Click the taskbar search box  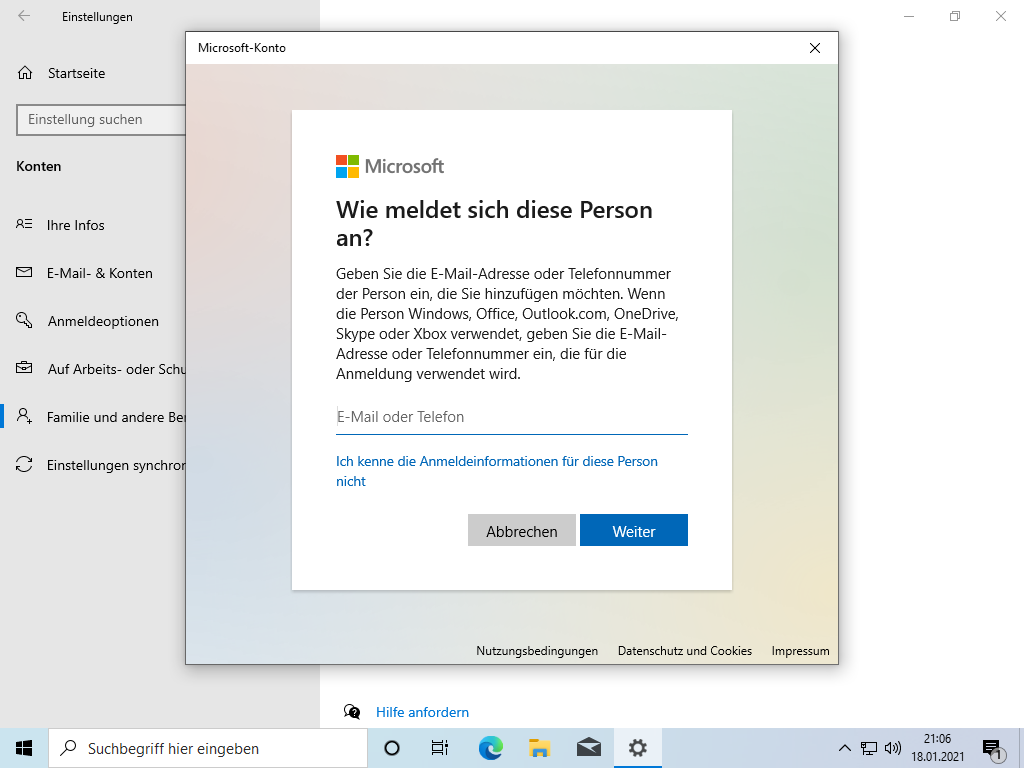coord(208,748)
